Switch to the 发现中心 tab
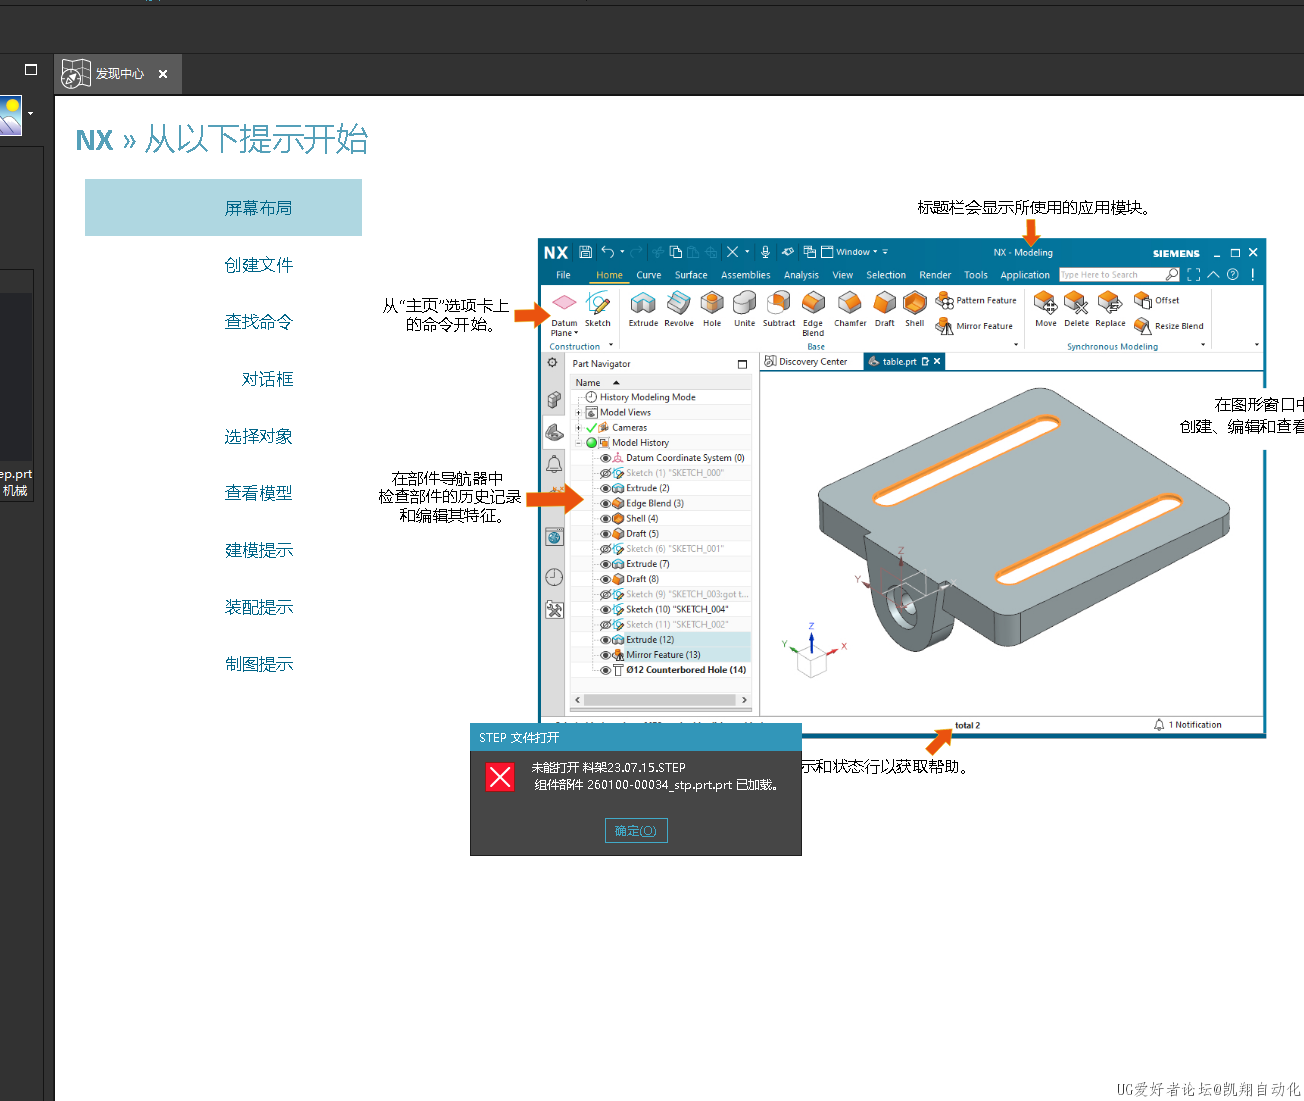 (118, 74)
